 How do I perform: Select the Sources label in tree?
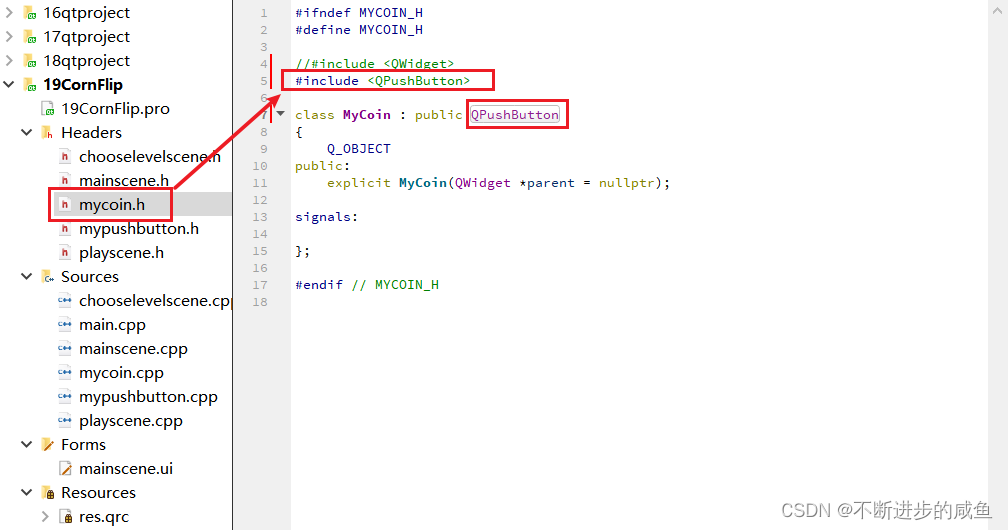tap(90, 277)
